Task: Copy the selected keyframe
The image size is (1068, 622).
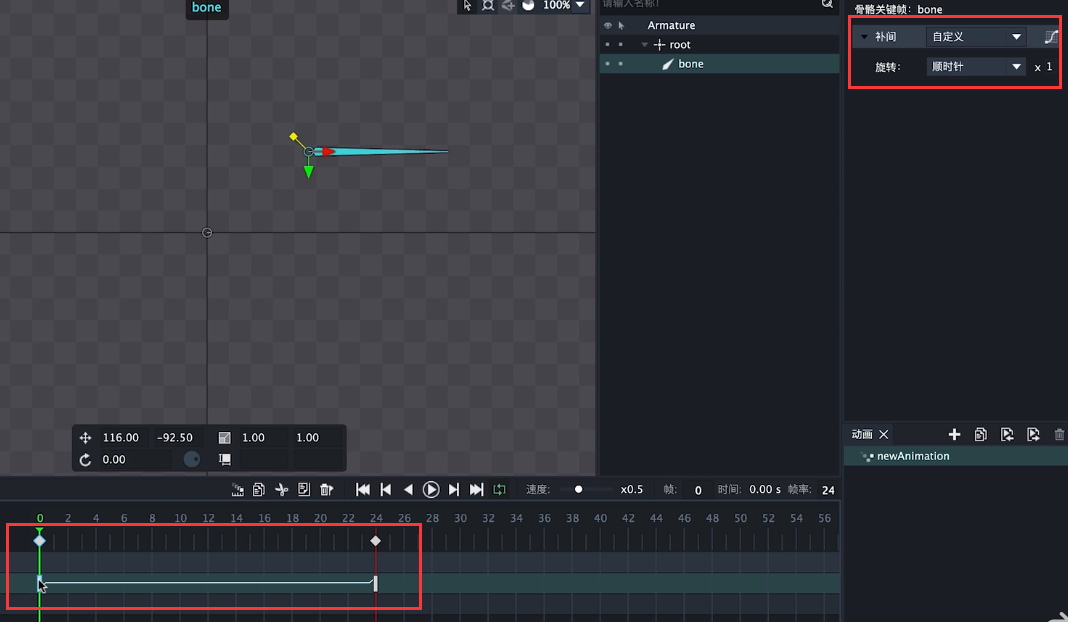Action: [259, 489]
